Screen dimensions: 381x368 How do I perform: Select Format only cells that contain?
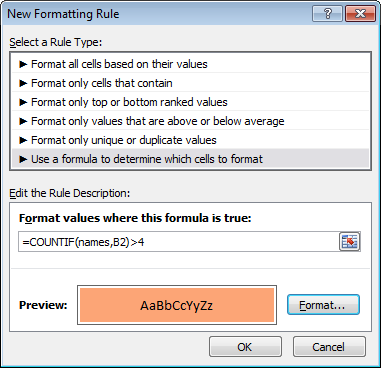[x=191, y=83]
